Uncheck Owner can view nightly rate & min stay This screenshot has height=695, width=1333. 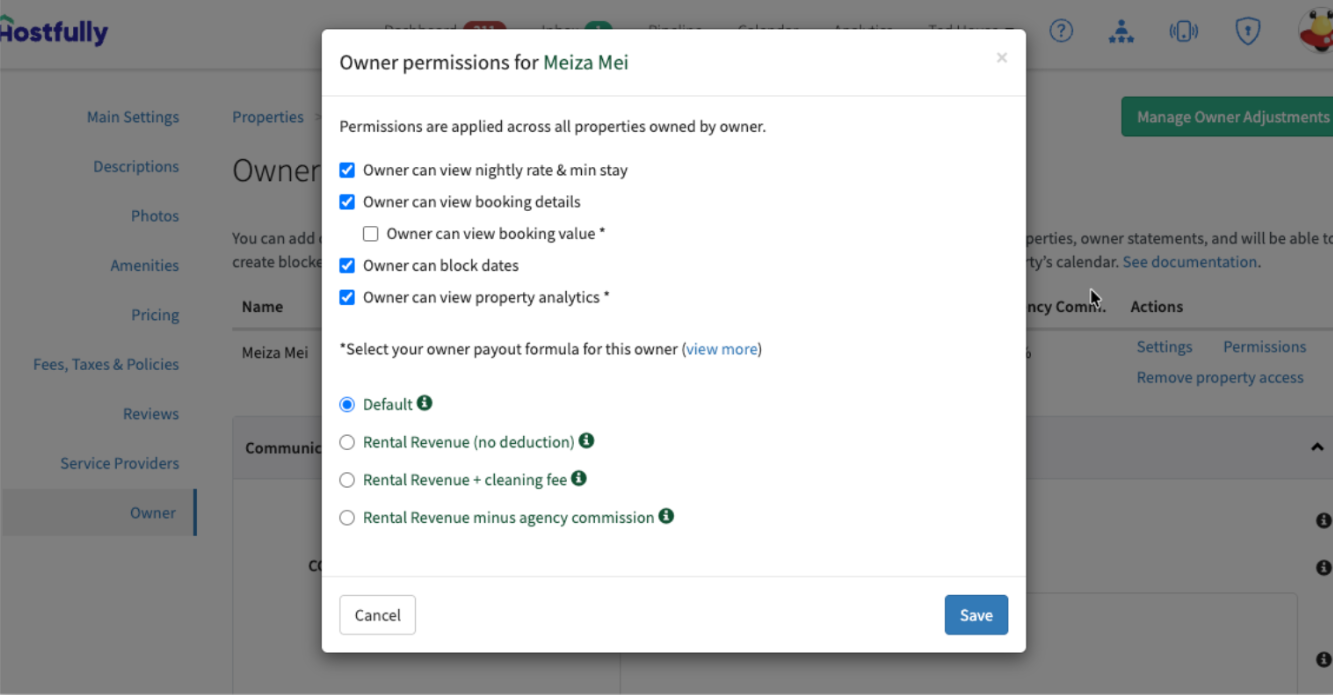tap(347, 170)
